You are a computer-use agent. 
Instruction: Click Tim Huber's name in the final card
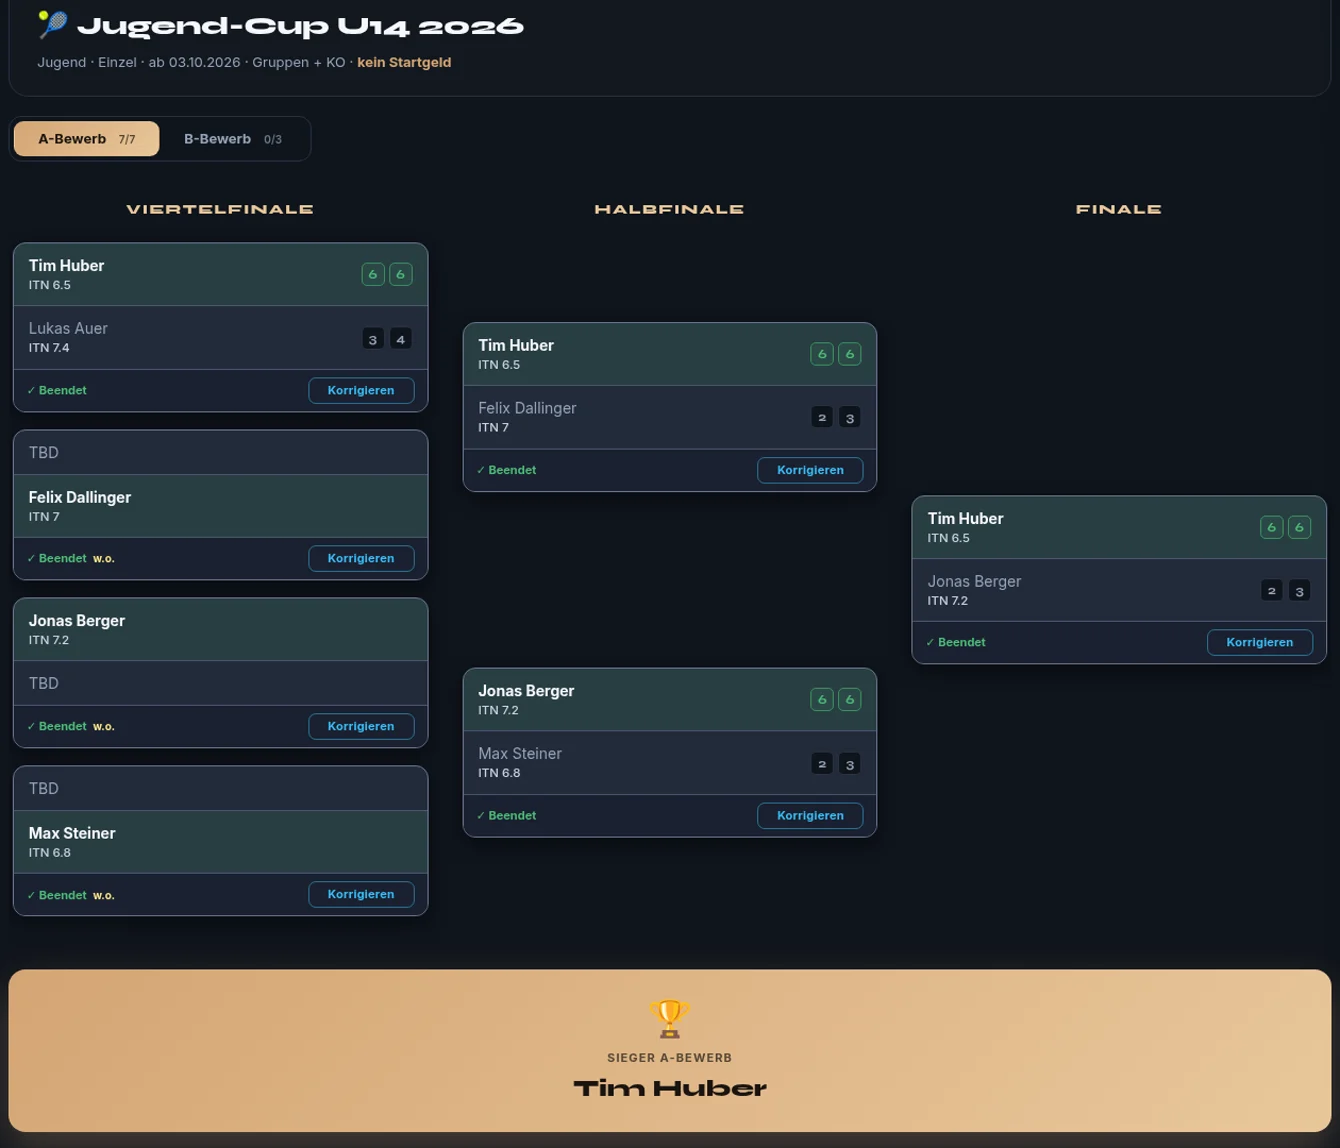[965, 518]
